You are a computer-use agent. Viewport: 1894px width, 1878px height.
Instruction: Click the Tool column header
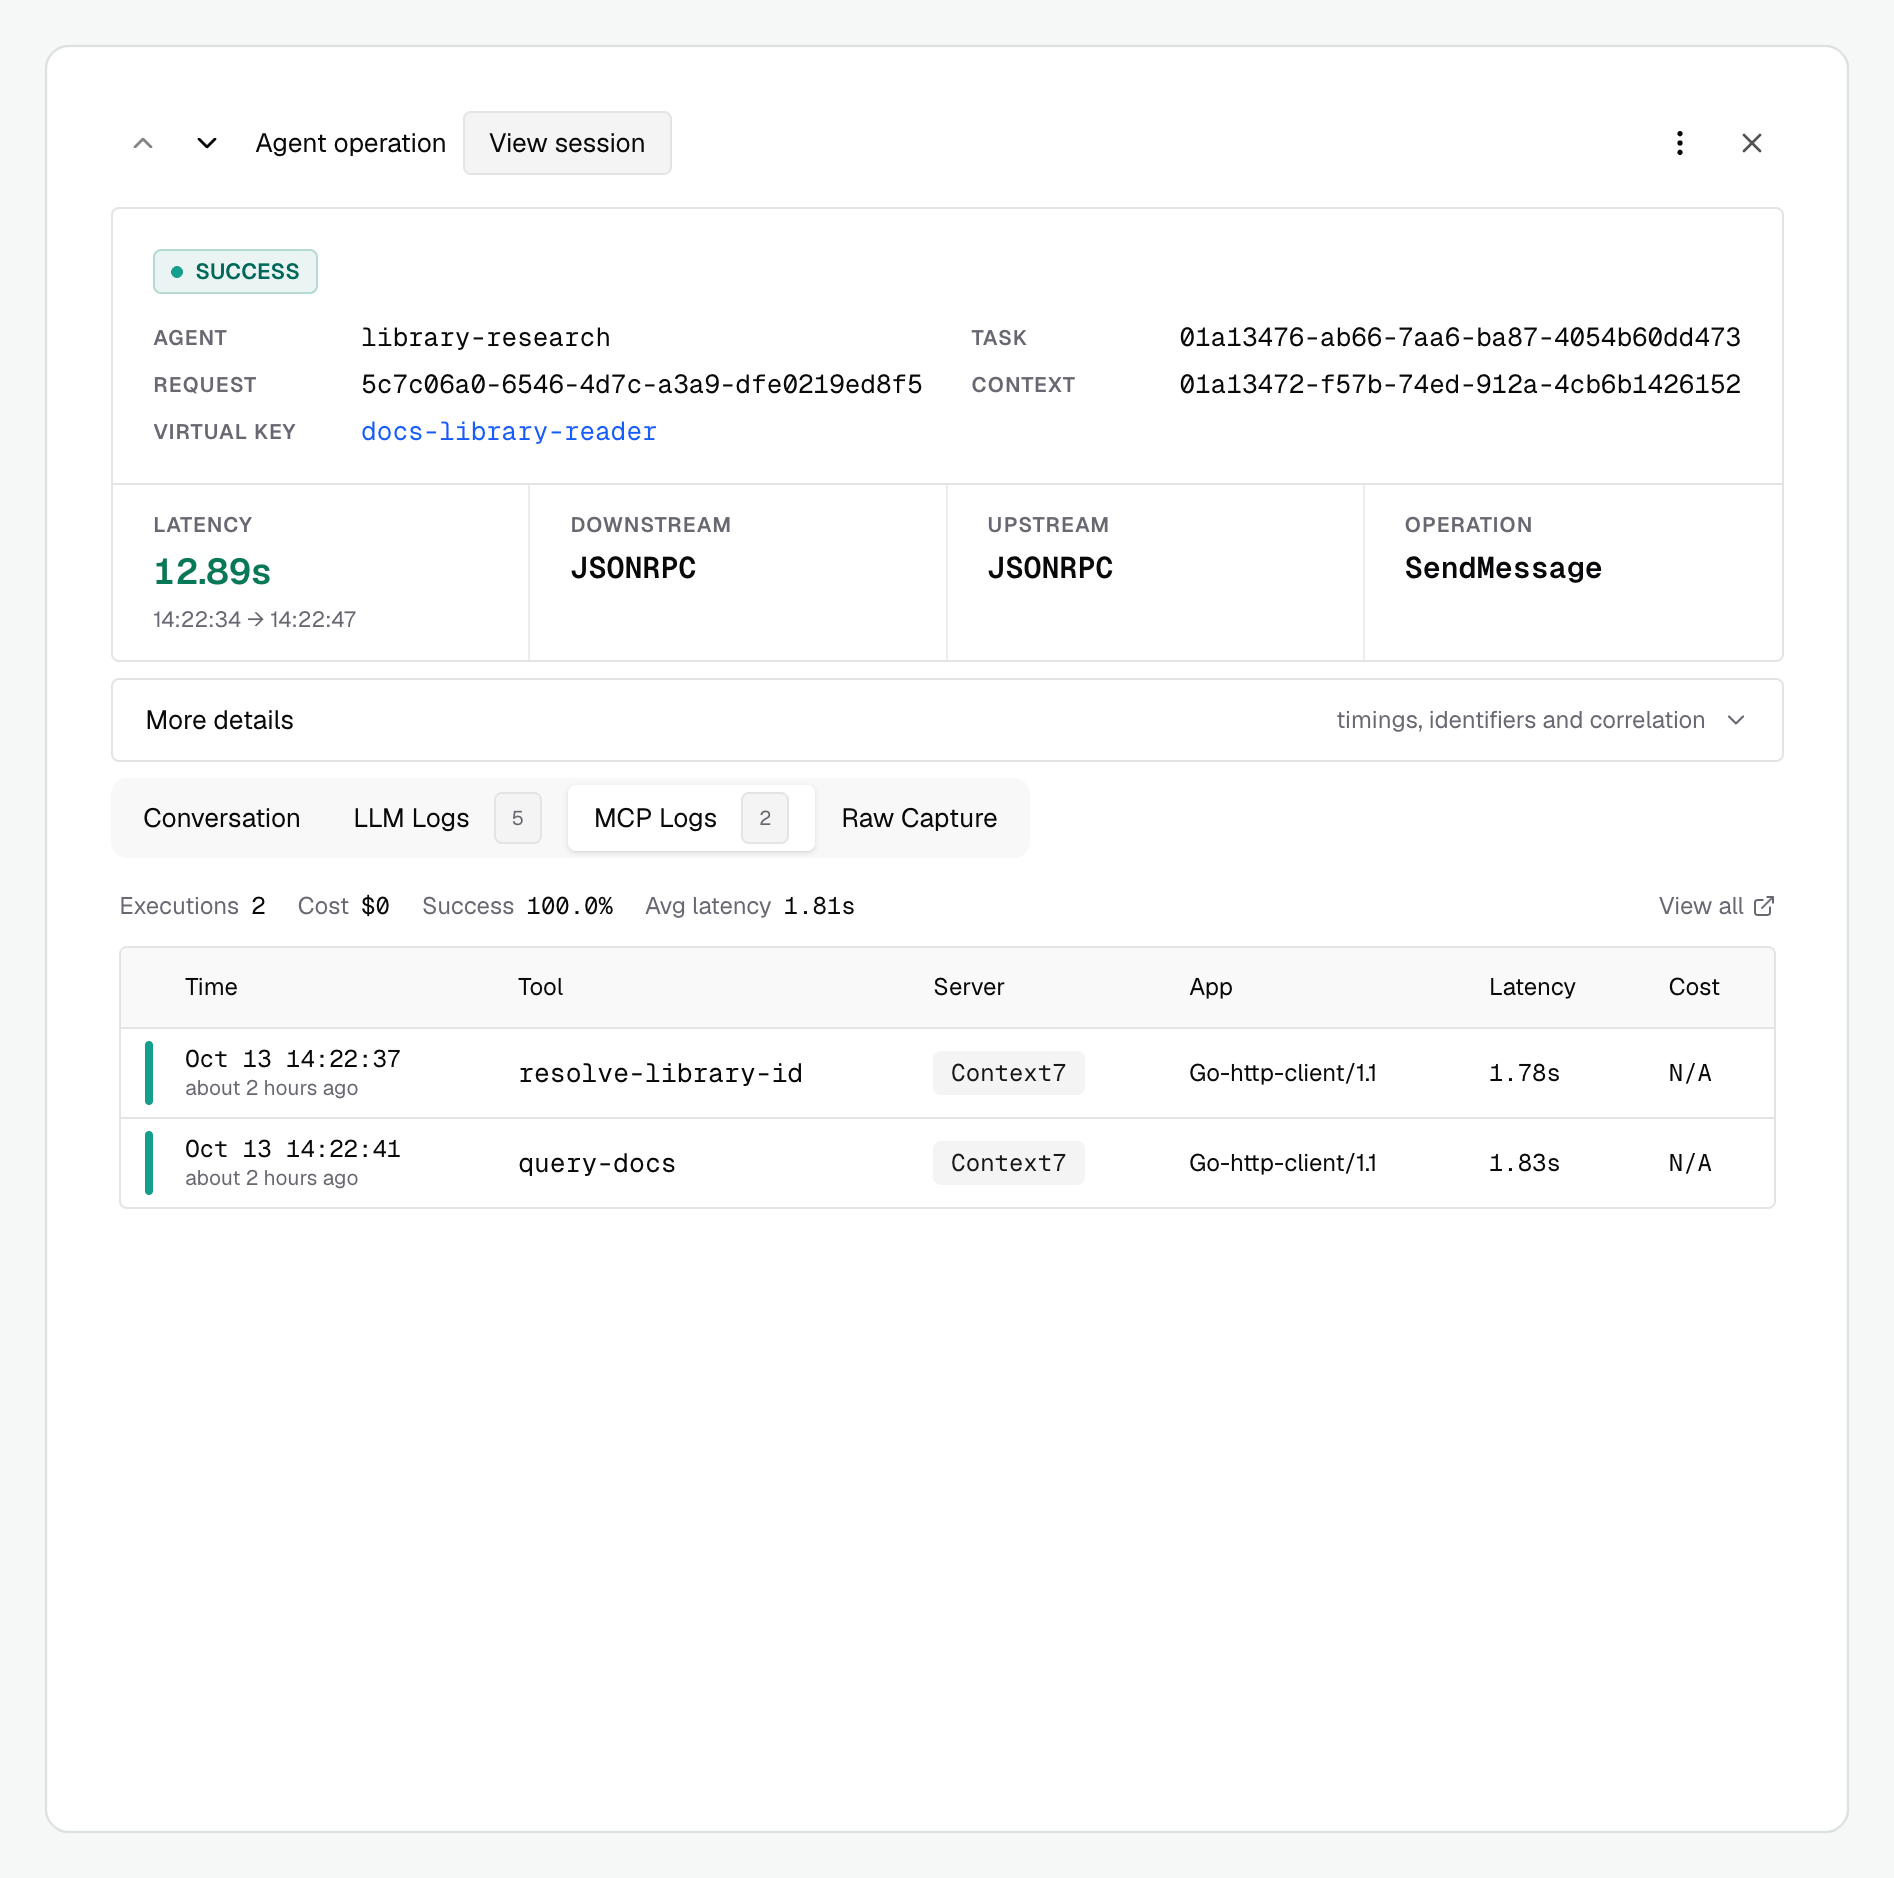tap(540, 987)
